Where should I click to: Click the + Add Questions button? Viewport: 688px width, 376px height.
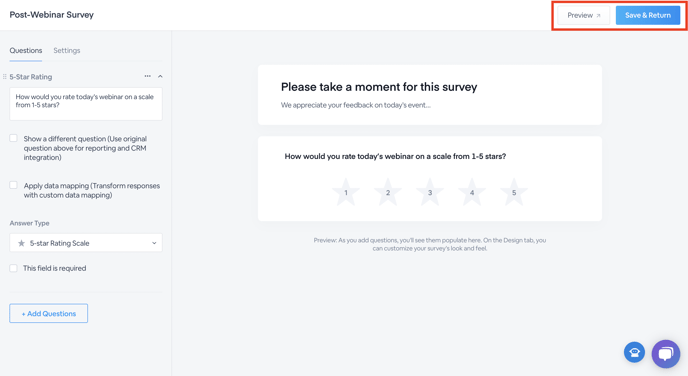click(x=49, y=313)
